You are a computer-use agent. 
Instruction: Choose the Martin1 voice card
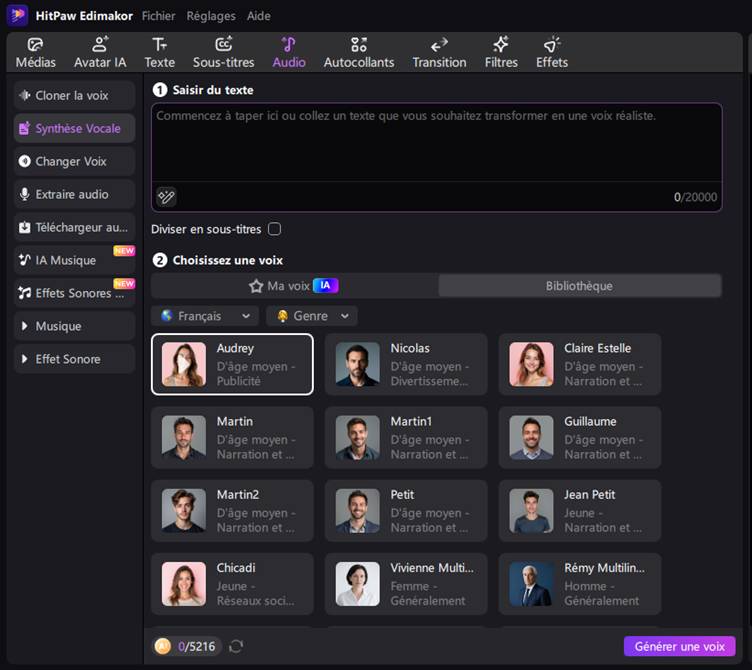coord(406,438)
